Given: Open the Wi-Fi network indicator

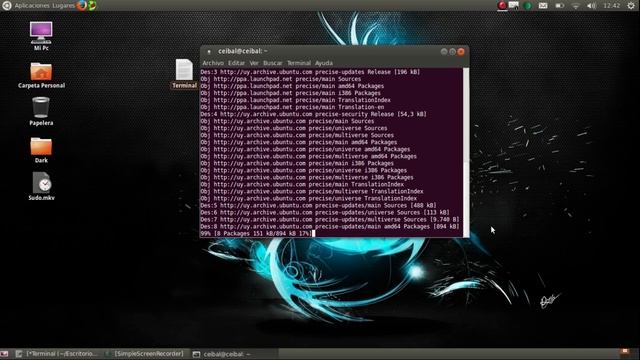Looking at the screenshot, I should [x=576, y=6].
